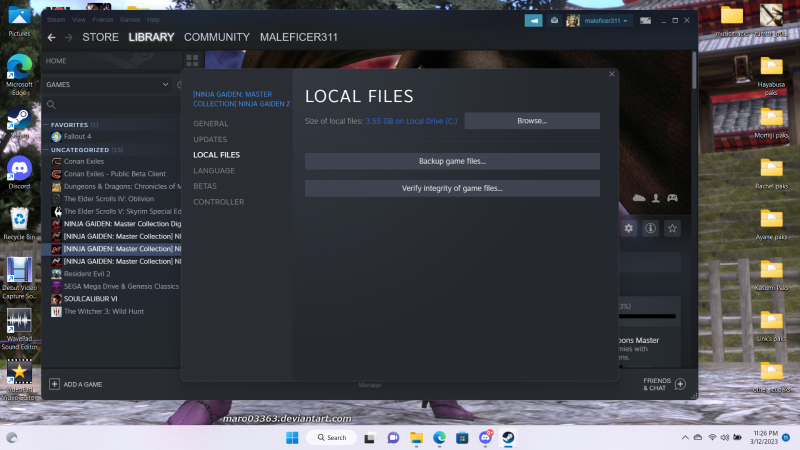Click Browse local files button
Screen dimensions: 800x450
tap(532, 121)
